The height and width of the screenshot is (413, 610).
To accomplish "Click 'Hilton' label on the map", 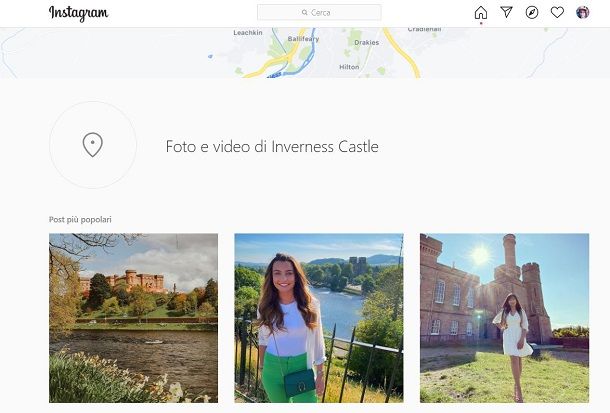I will pos(349,67).
